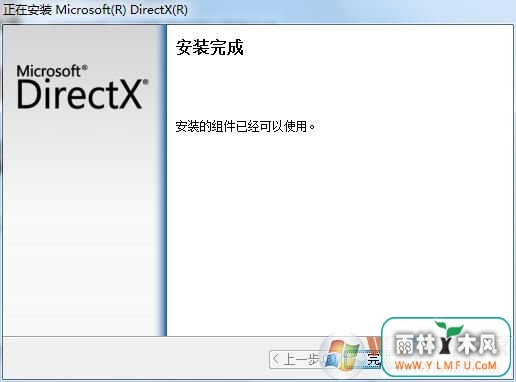Click the small blue badge near Windows orb
Screen dimensions: 516x382
(x=330, y=360)
